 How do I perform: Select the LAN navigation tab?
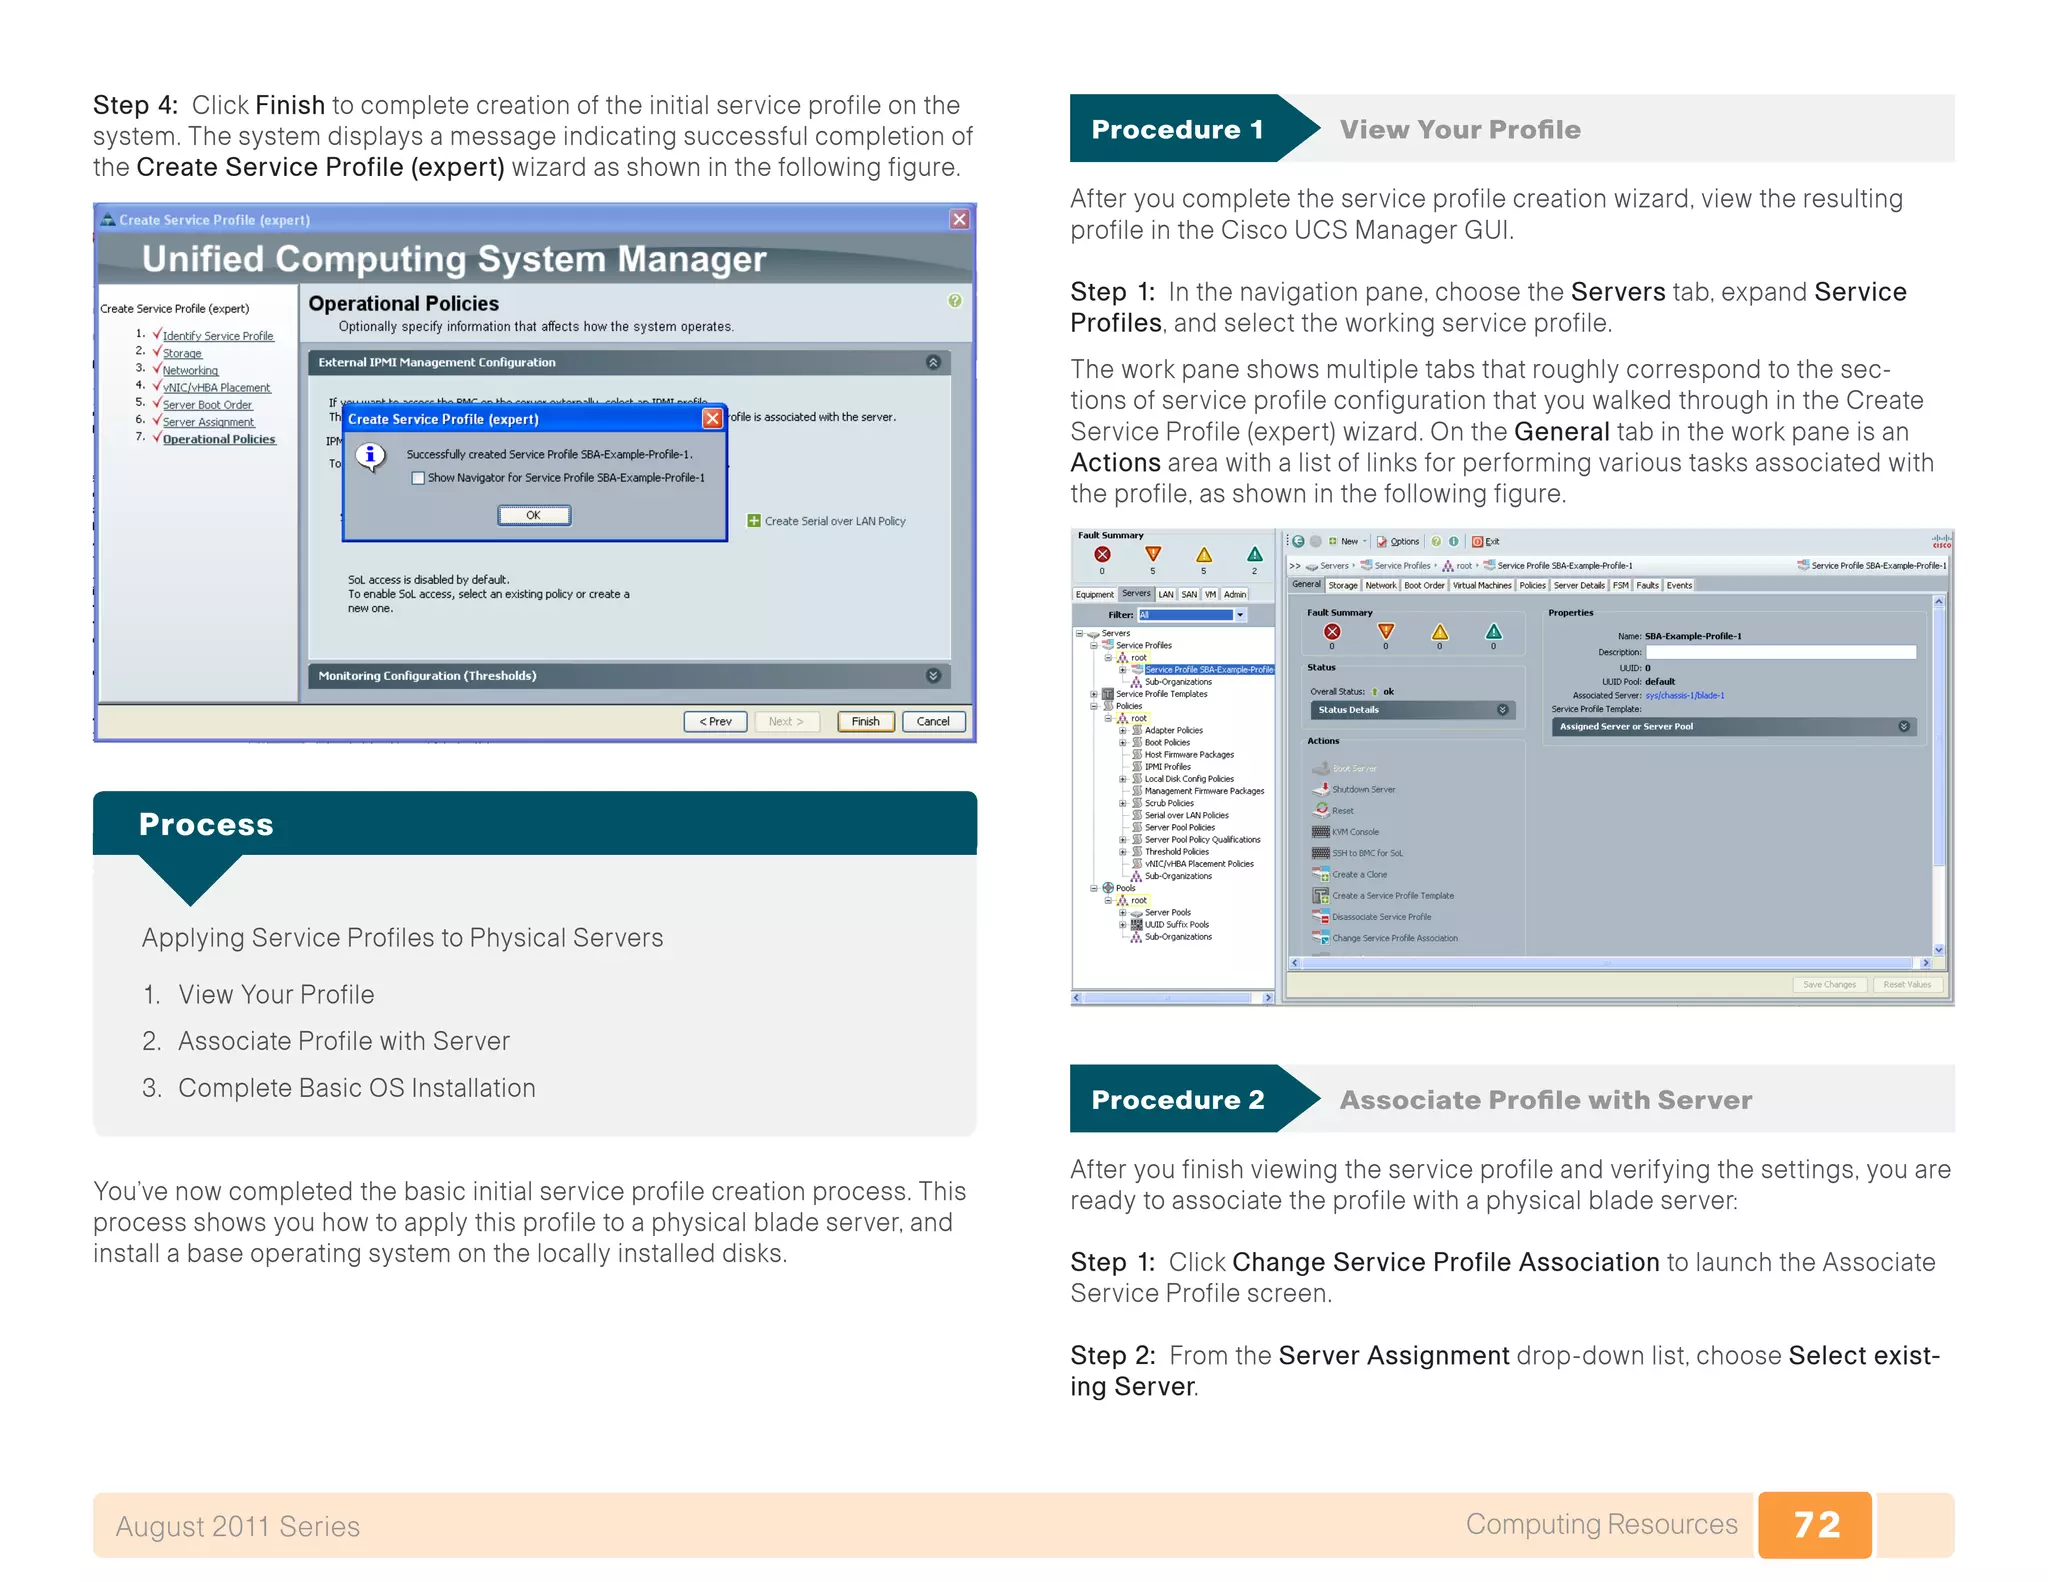pyautogui.click(x=1166, y=594)
